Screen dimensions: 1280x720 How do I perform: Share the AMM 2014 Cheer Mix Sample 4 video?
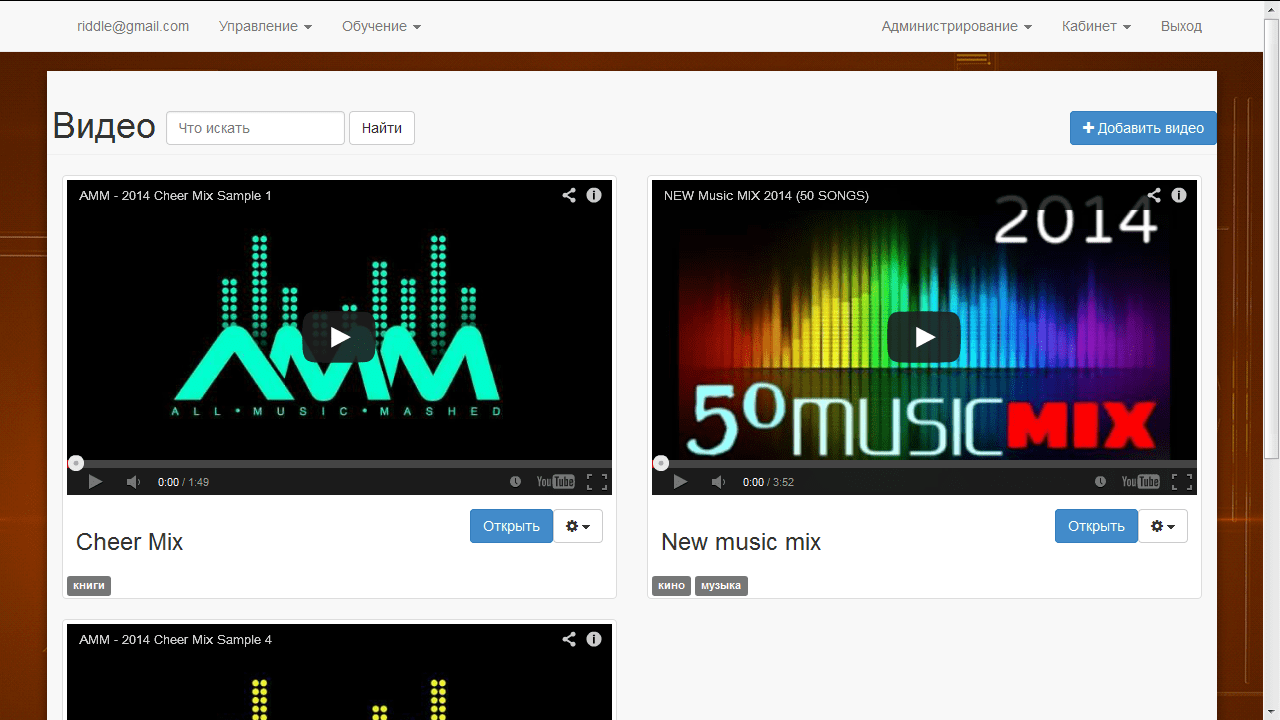pos(569,639)
